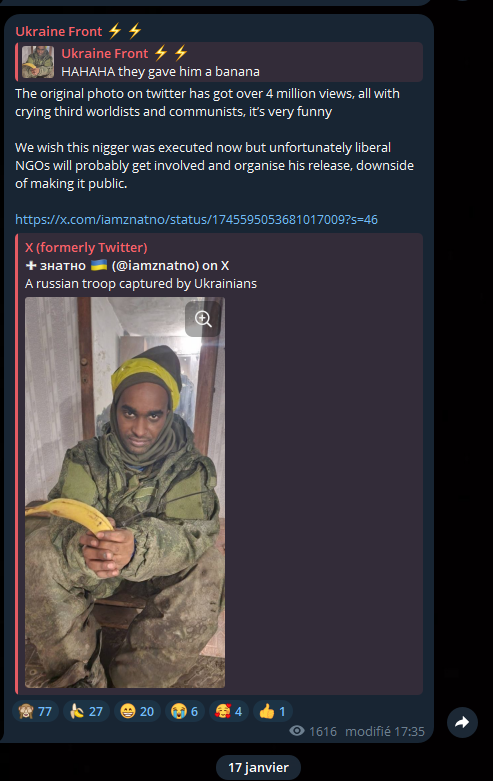Click the forward arrow button beside the message
This screenshot has width=493, height=781.
(x=462, y=722)
